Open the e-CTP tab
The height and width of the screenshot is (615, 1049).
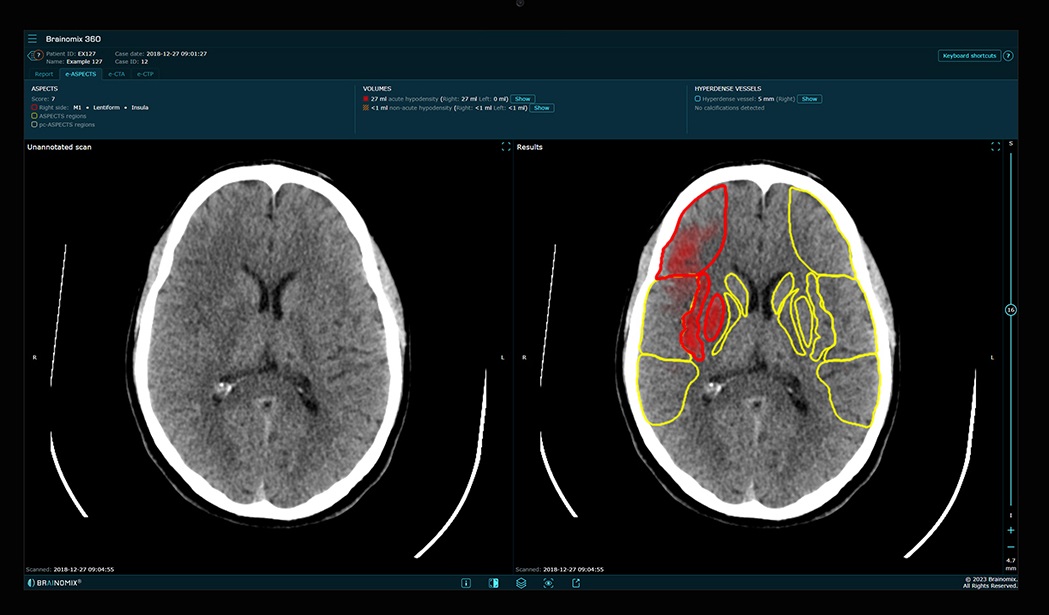145,74
